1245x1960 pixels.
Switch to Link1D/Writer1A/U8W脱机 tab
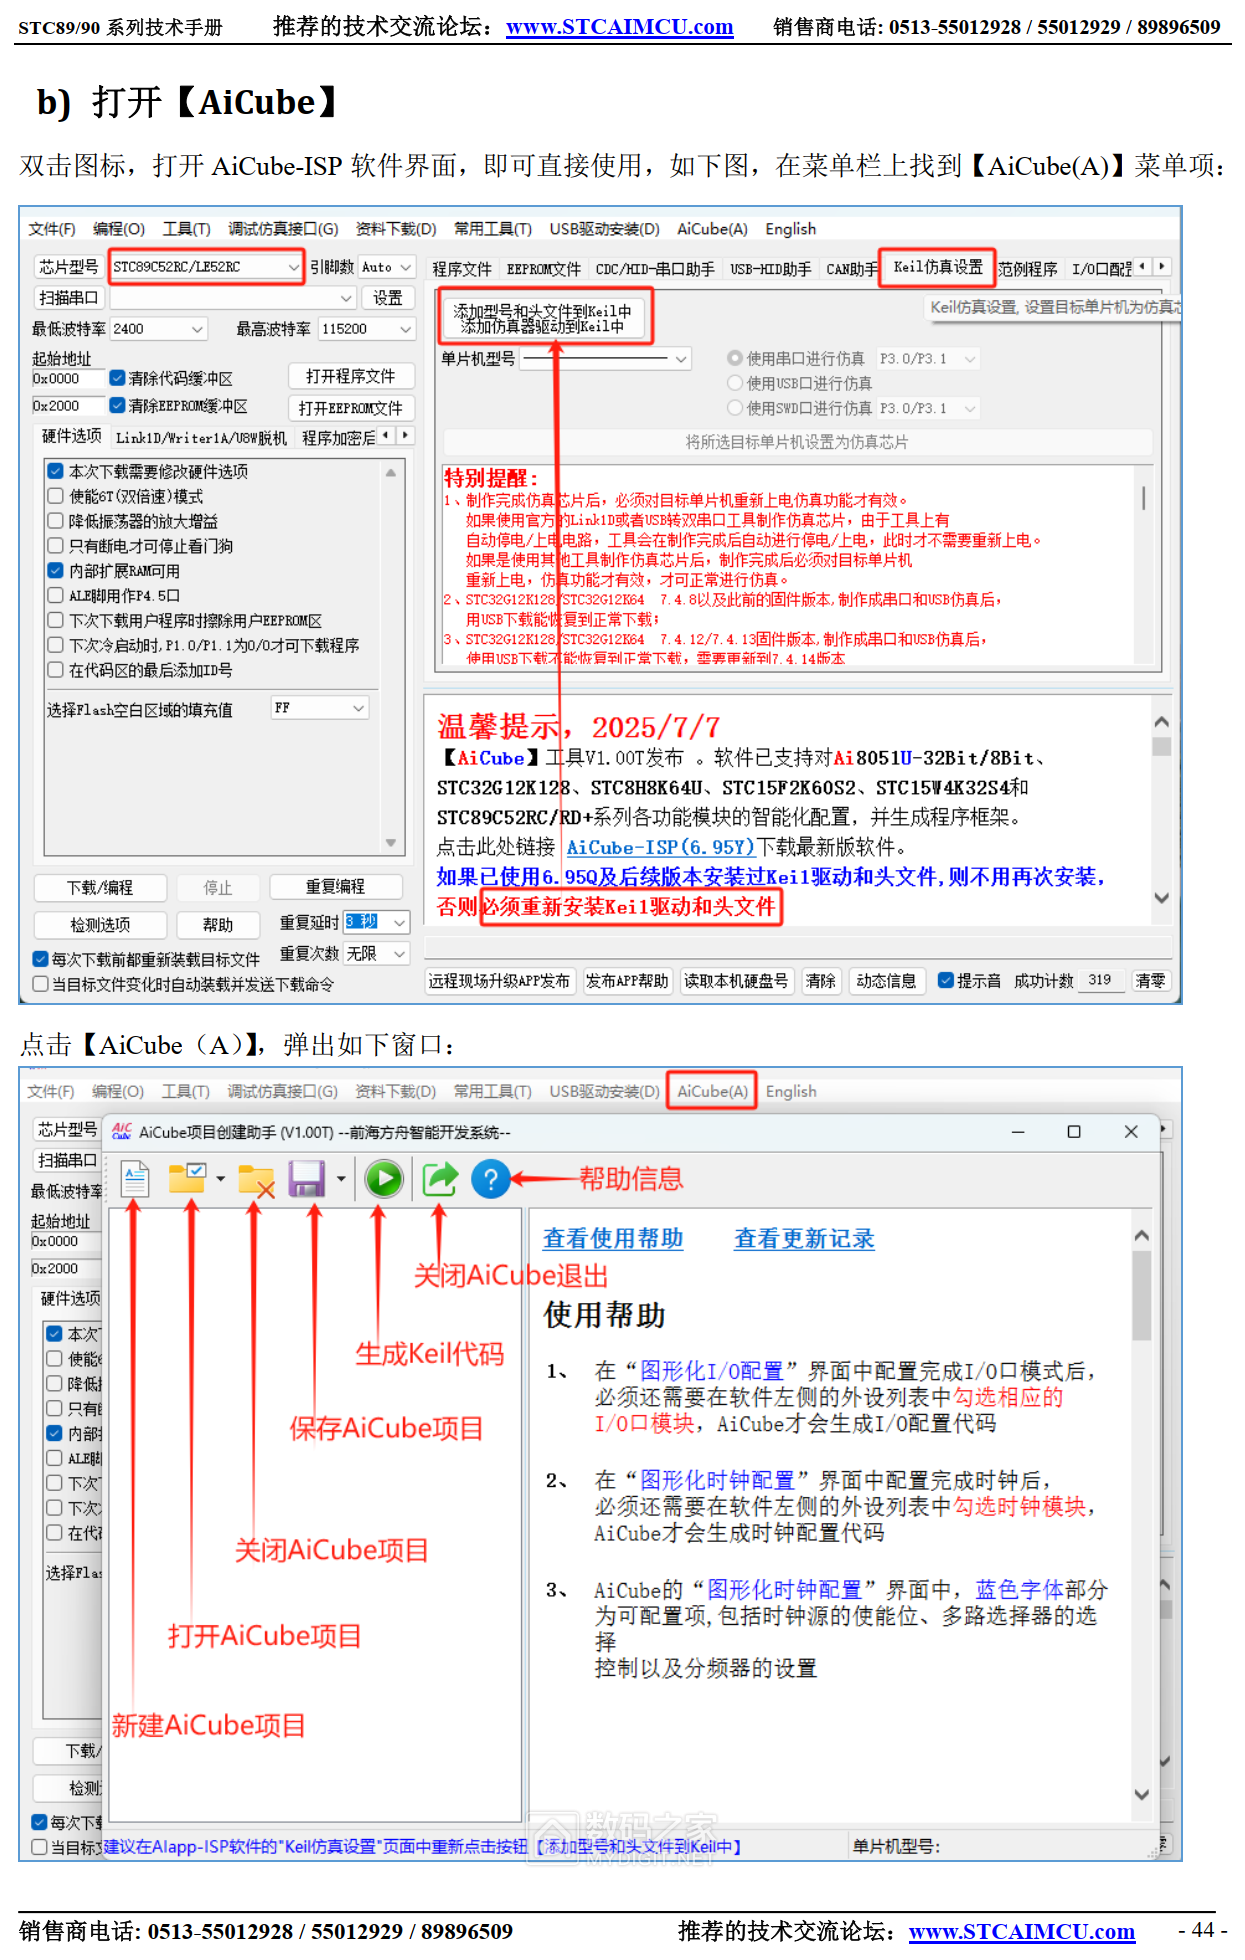click(x=201, y=438)
